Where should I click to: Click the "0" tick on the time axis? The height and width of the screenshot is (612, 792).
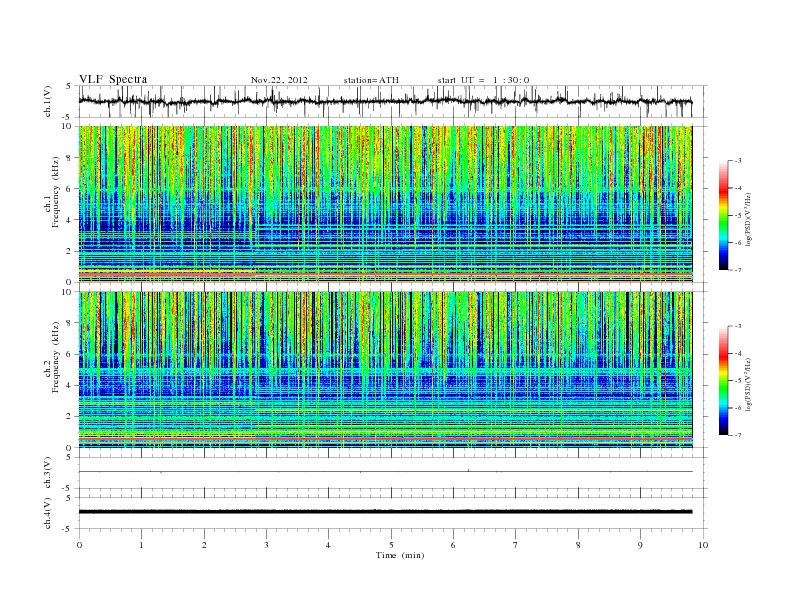click(79, 545)
